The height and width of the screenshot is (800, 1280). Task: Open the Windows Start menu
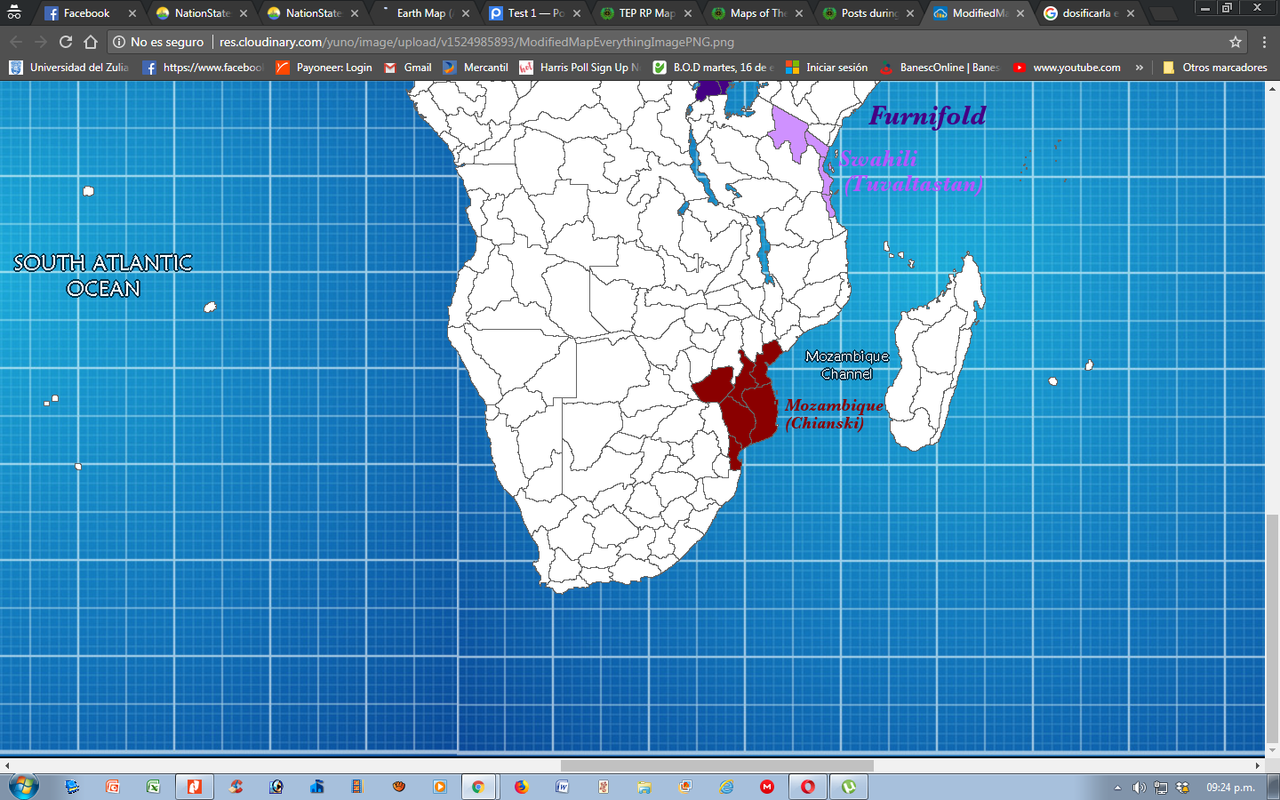(x=22, y=786)
